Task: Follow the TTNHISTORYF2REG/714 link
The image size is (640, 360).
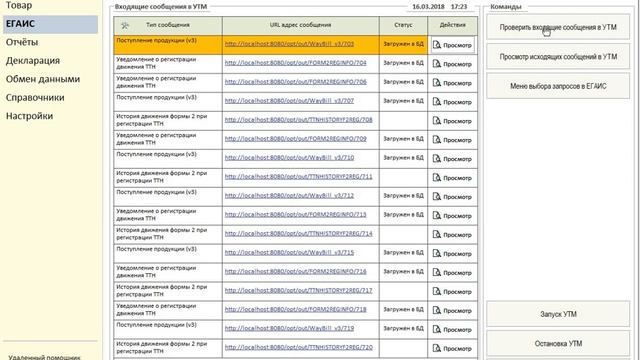Action: pos(298,233)
